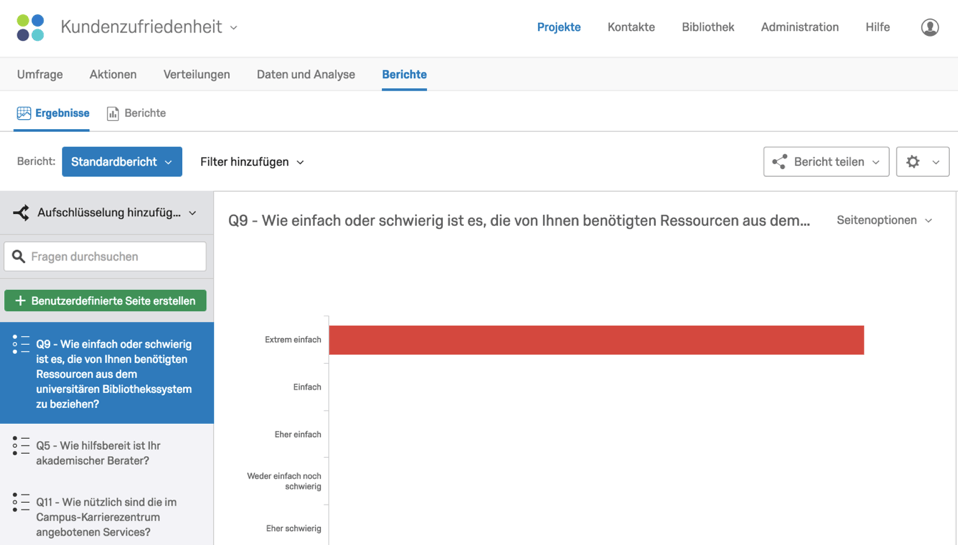Open the Bericht teilen dropdown
The image size is (958, 545).
[826, 162]
